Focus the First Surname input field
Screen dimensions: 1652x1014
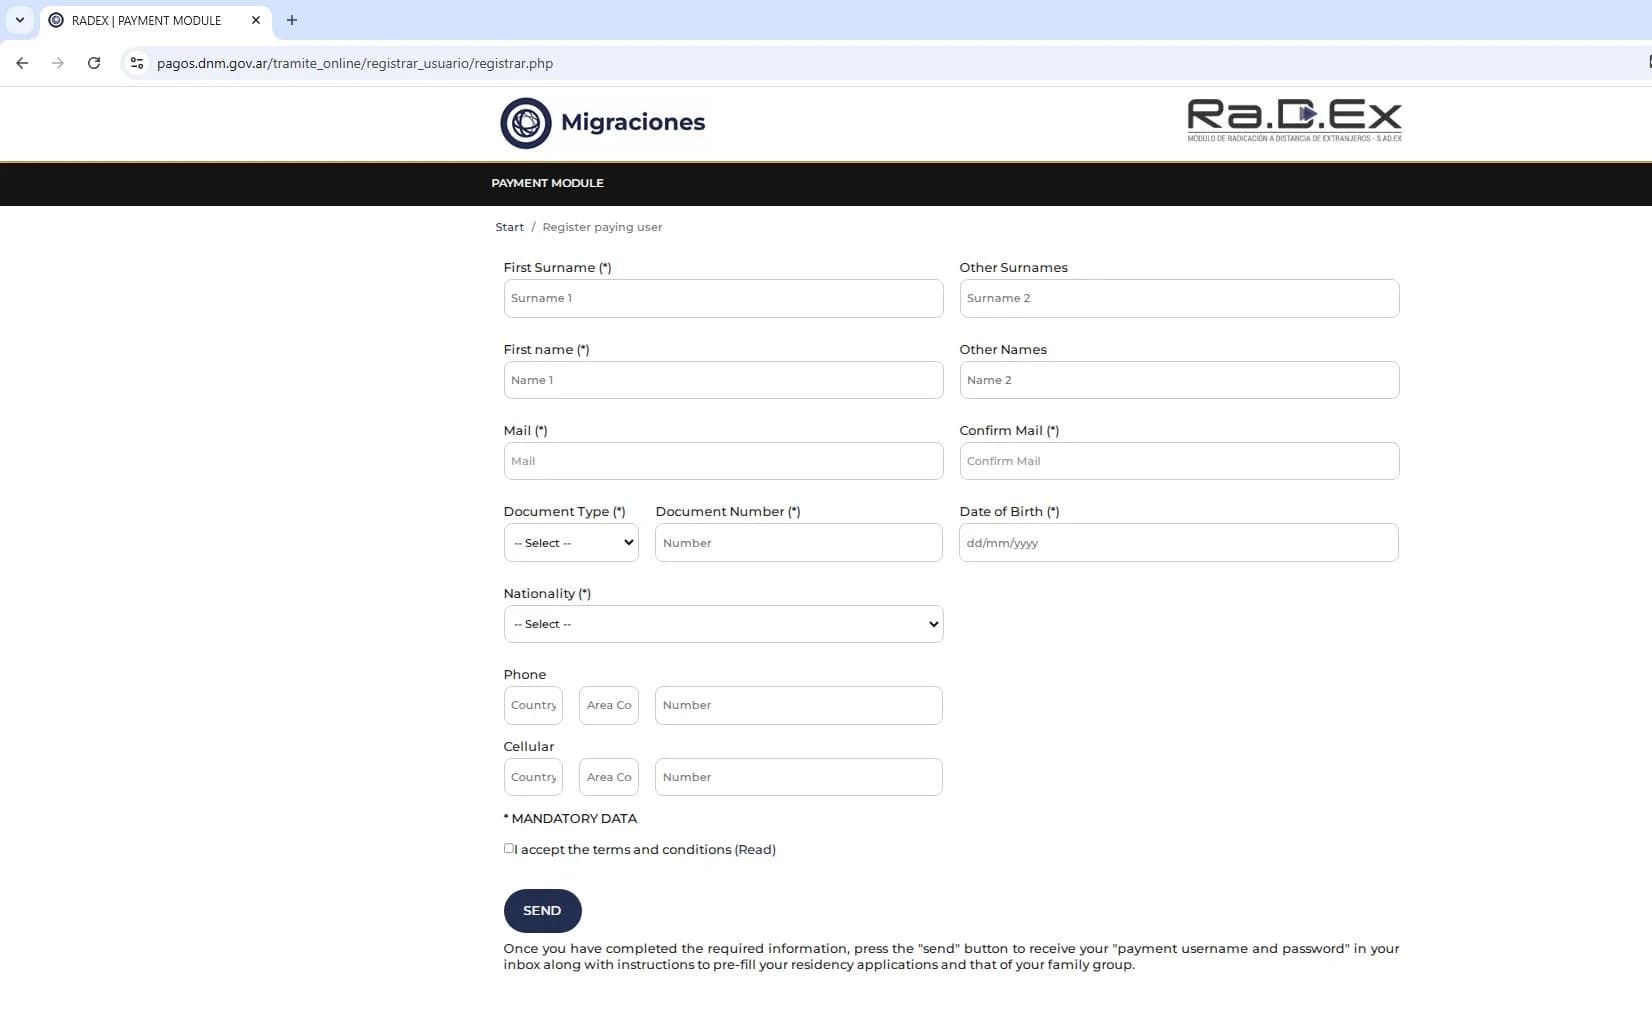[723, 298]
